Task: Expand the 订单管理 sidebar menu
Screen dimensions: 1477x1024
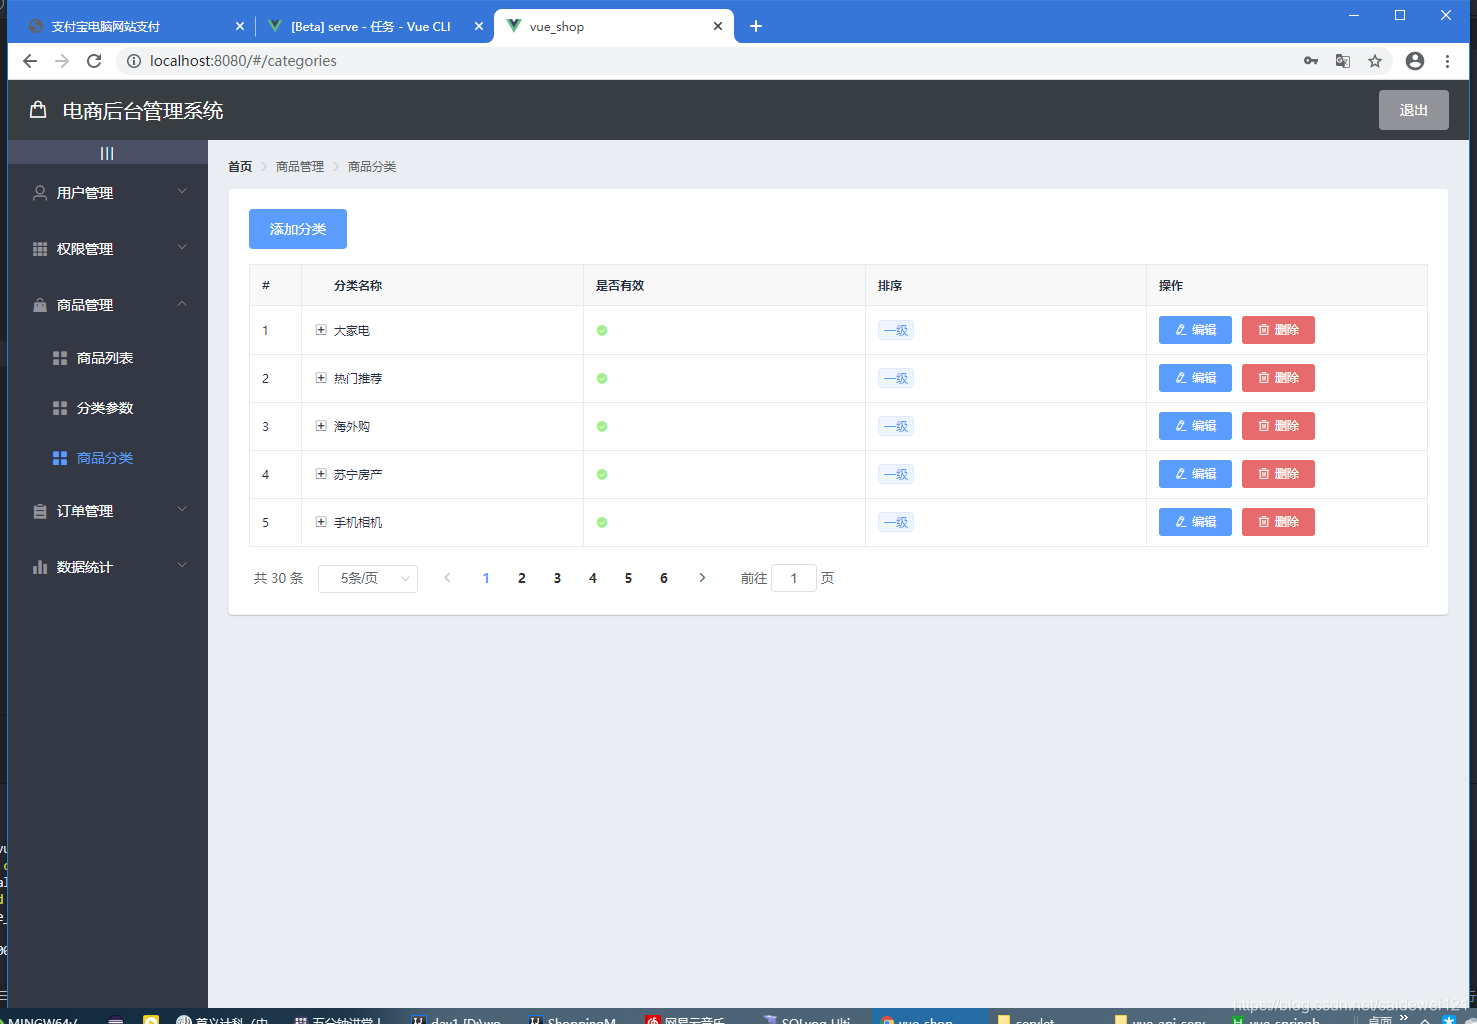Action: coord(108,511)
